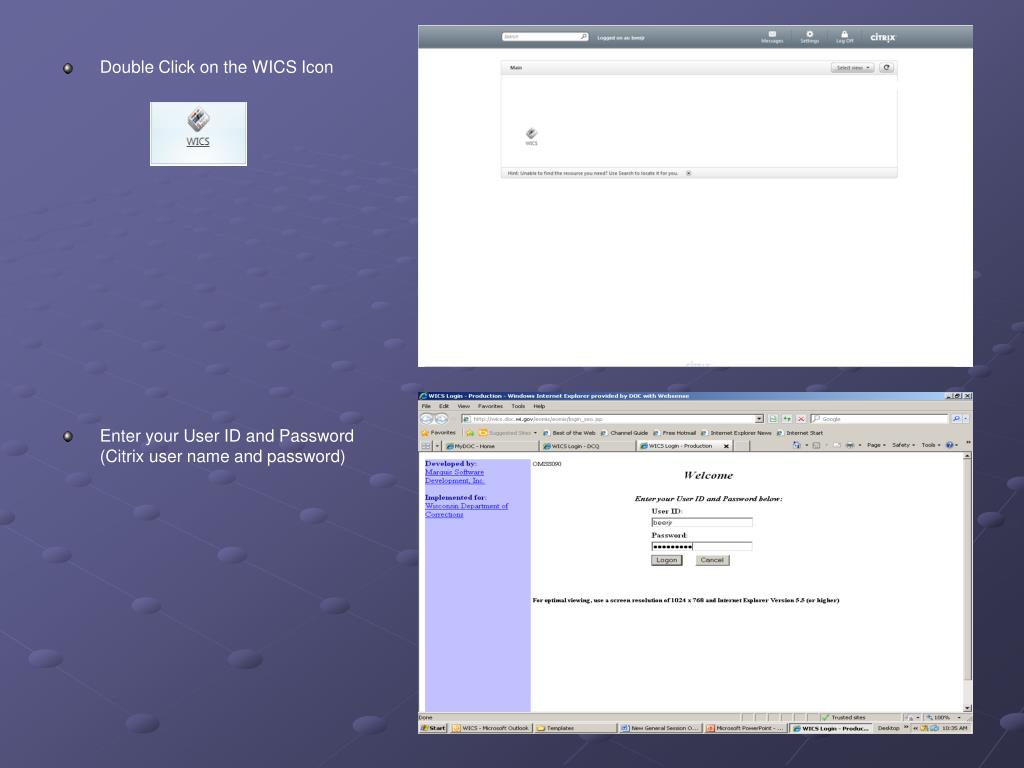Switch to the WICS Login - DCQ tab
Image resolution: width=1024 pixels, height=768 pixels.
pyautogui.click(x=588, y=446)
